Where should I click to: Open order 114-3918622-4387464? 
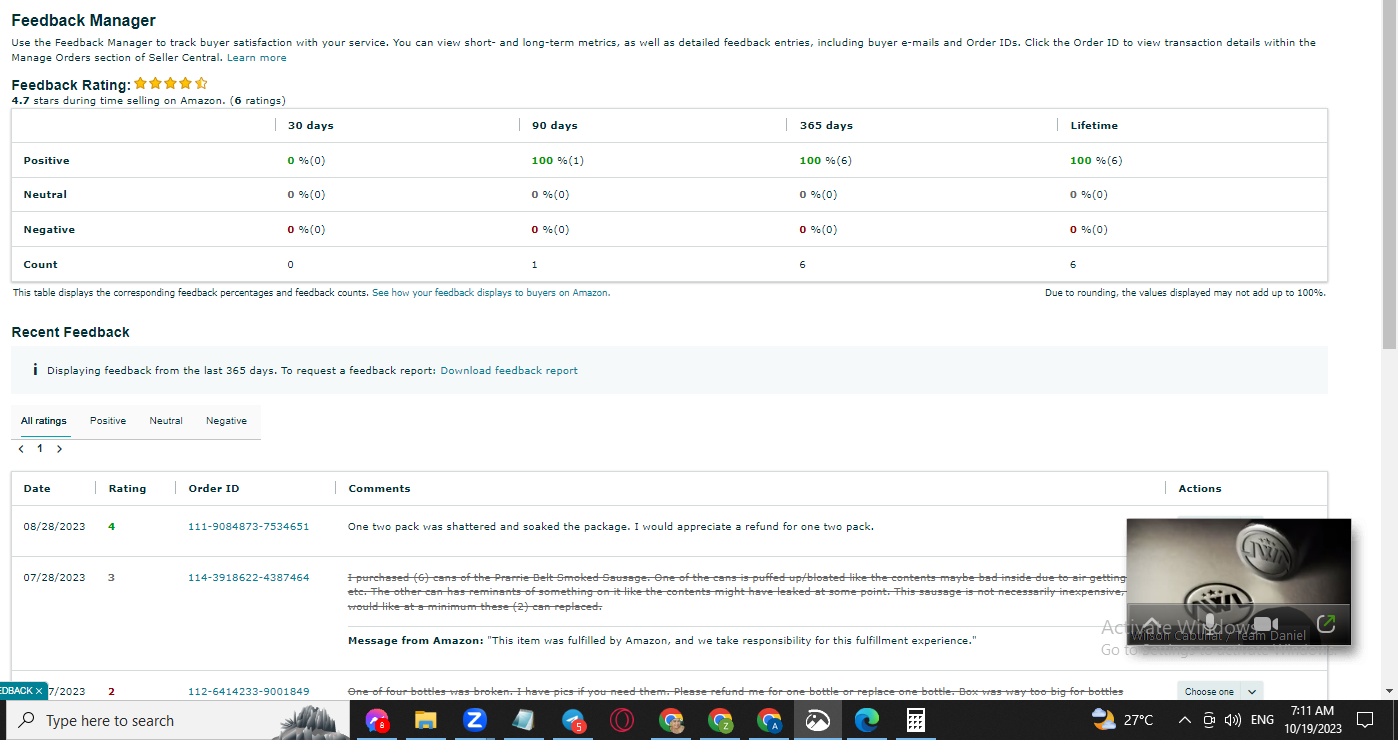coord(249,578)
